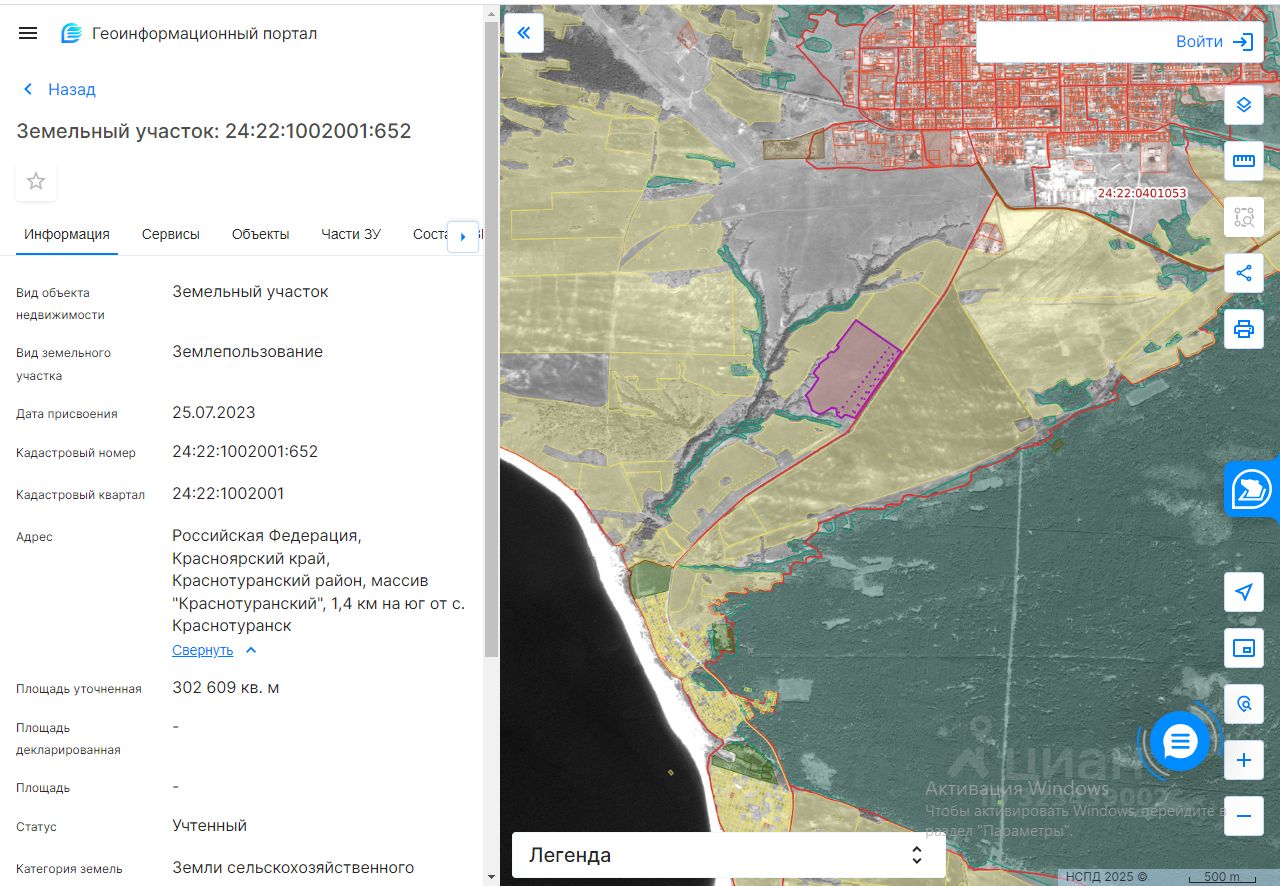Click the Категория земель field label

tap(70, 868)
